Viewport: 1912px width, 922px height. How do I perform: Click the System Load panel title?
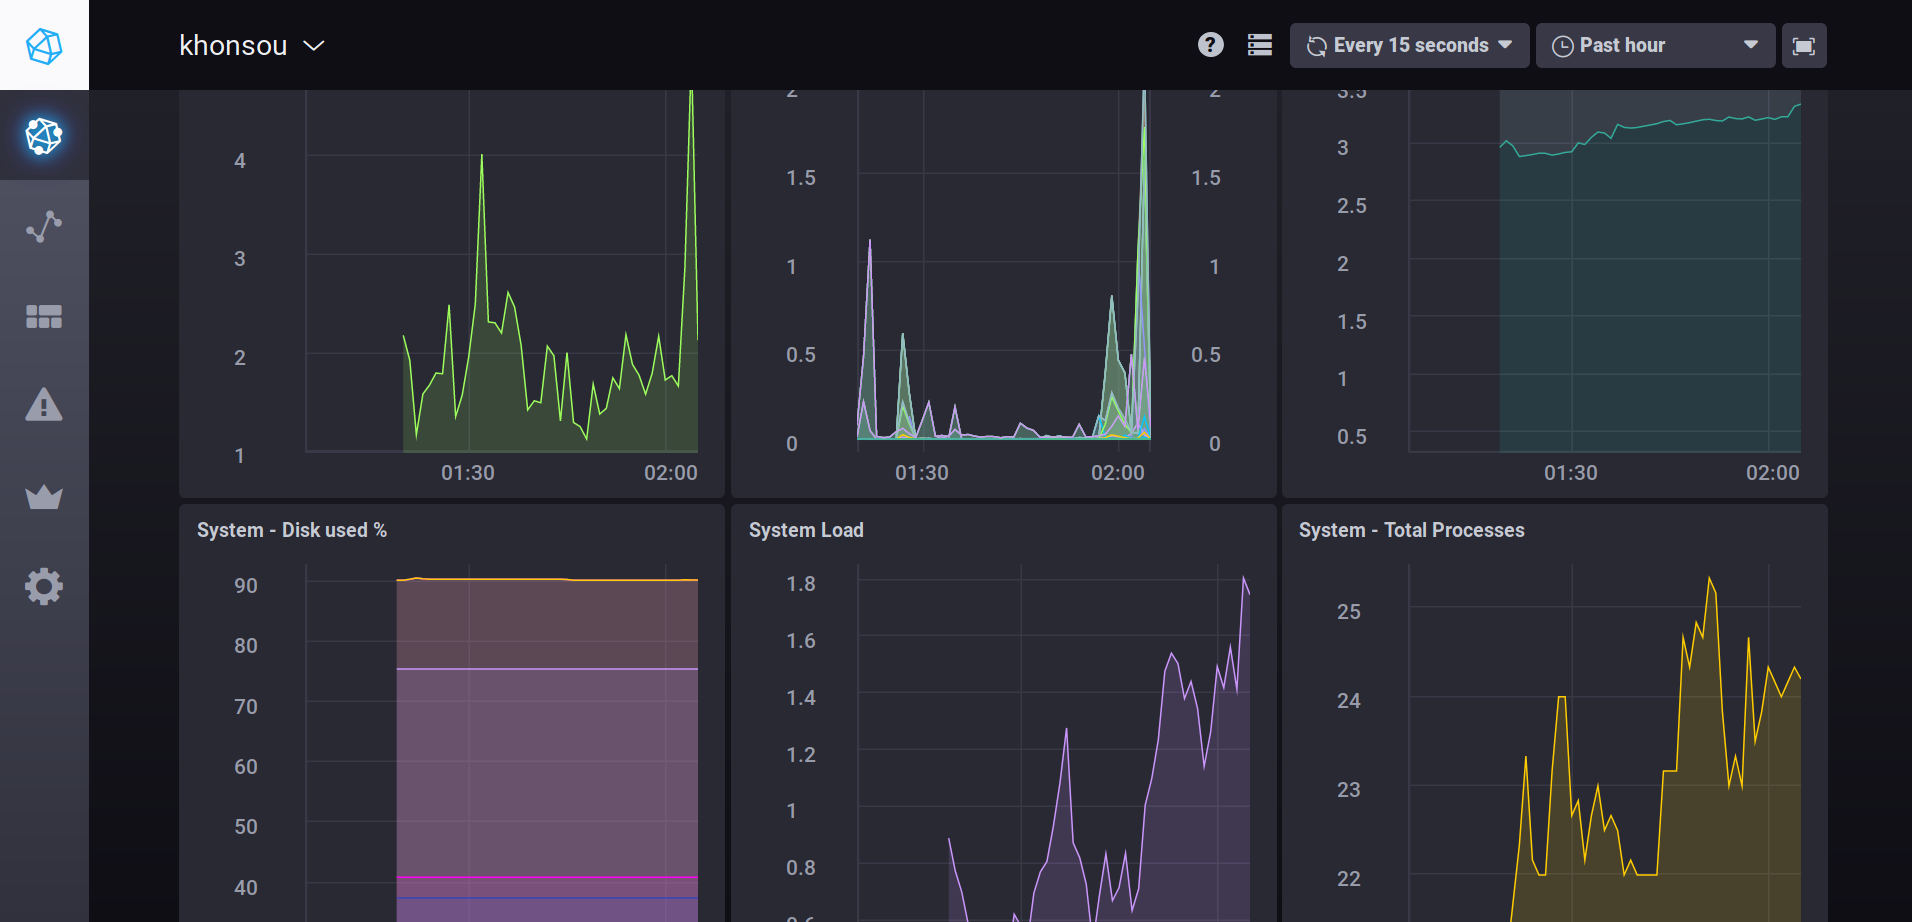point(806,530)
